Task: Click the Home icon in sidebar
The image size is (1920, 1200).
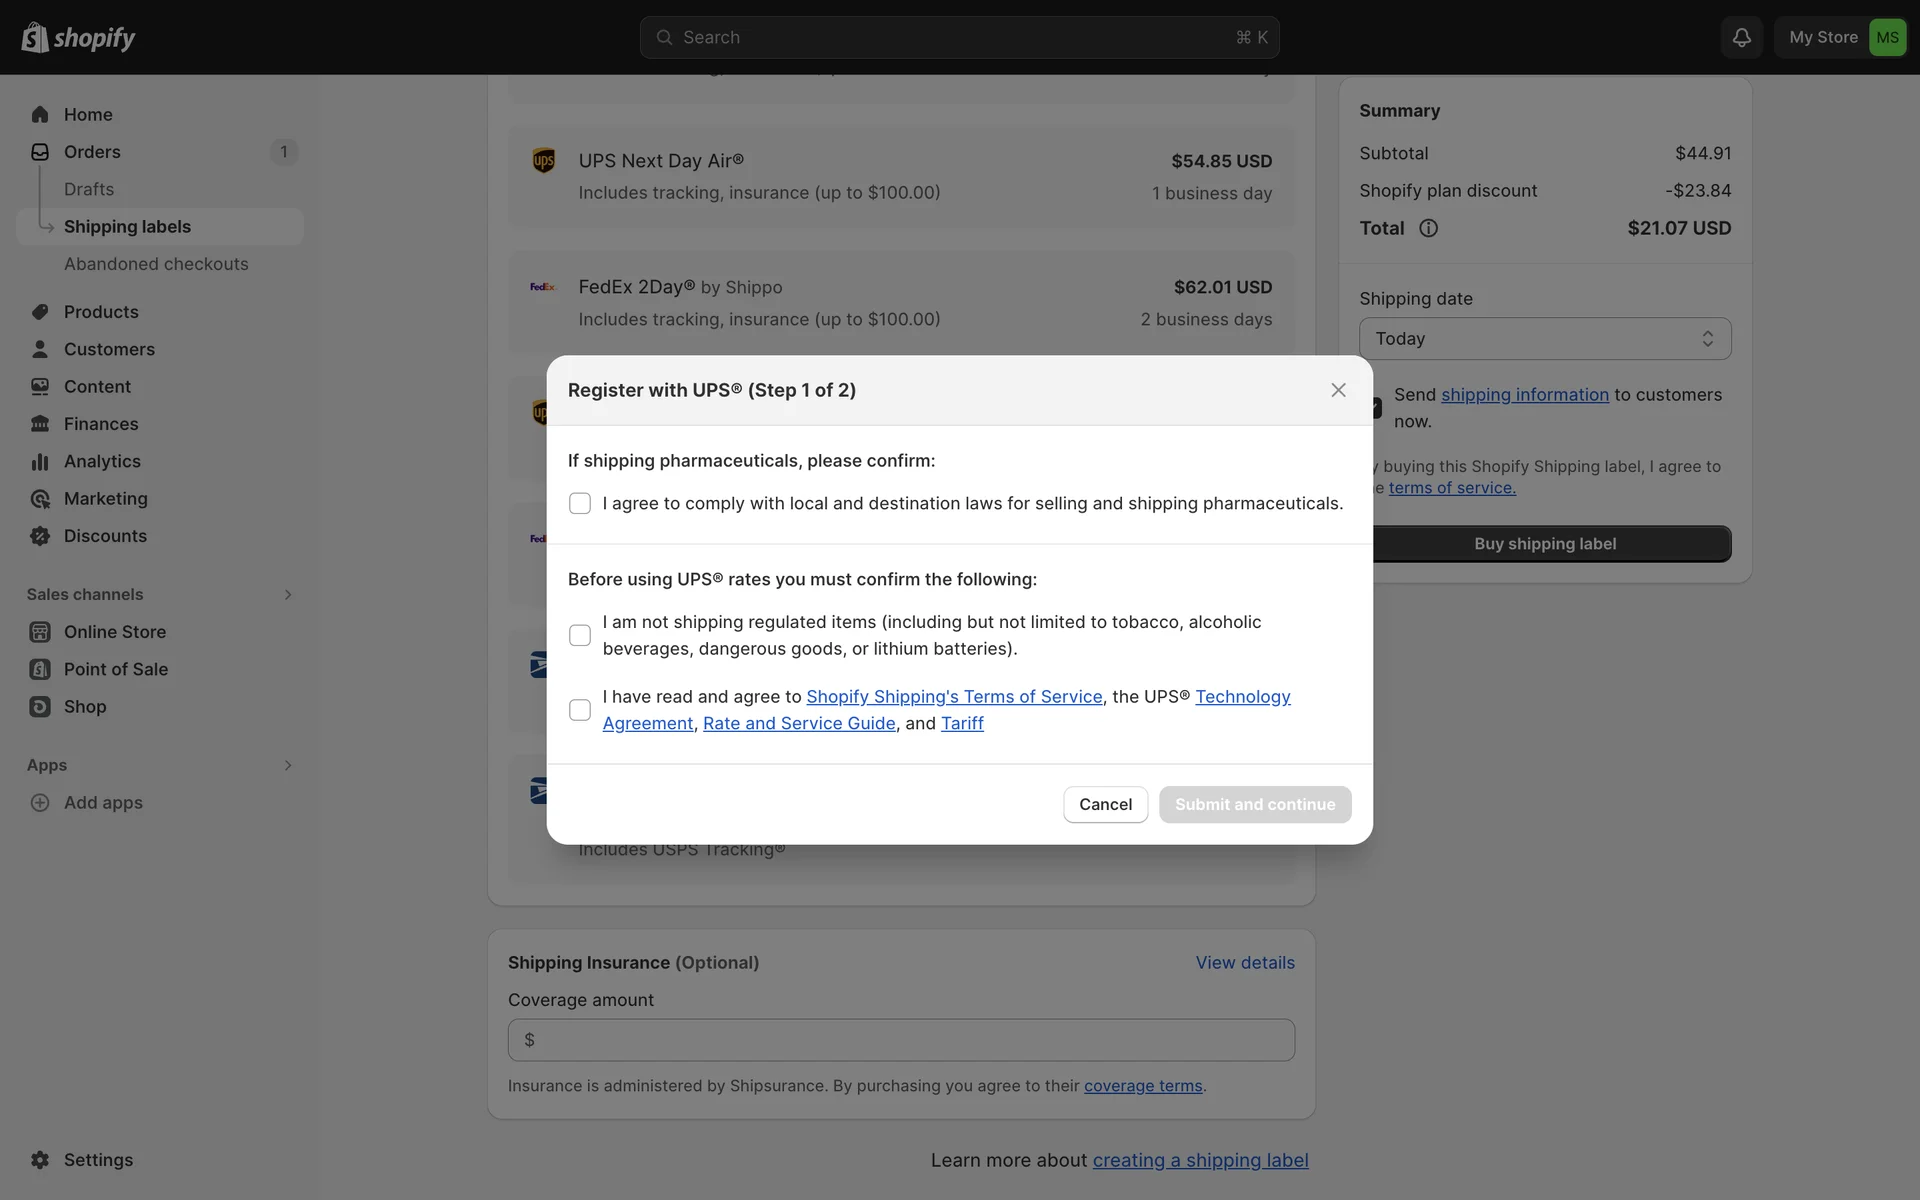Action: (40, 114)
